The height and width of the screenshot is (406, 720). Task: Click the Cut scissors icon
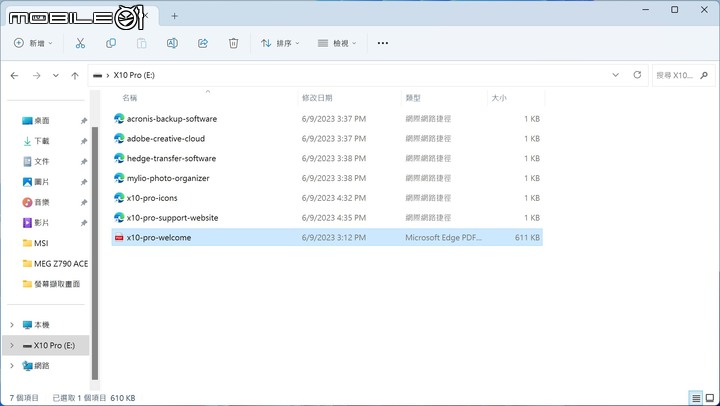pos(80,43)
